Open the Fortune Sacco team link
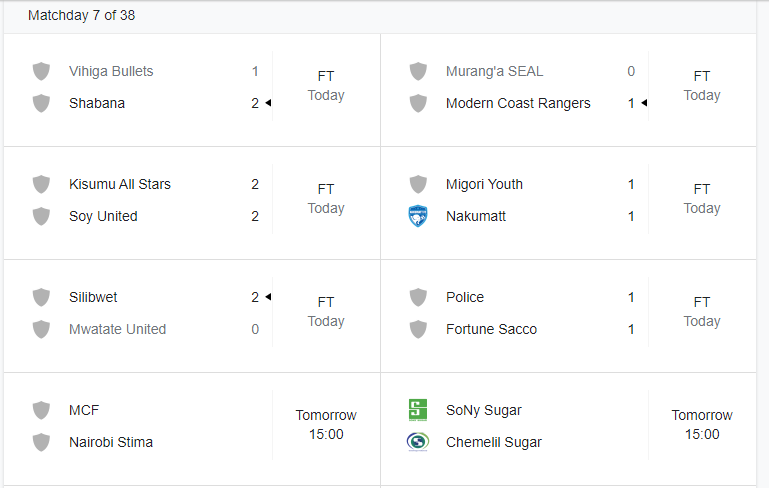 coord(491,329)
